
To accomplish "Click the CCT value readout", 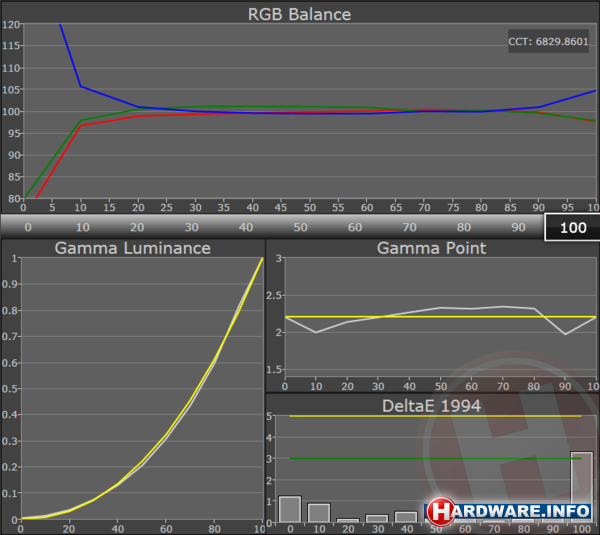I will [x=549, y=45].
